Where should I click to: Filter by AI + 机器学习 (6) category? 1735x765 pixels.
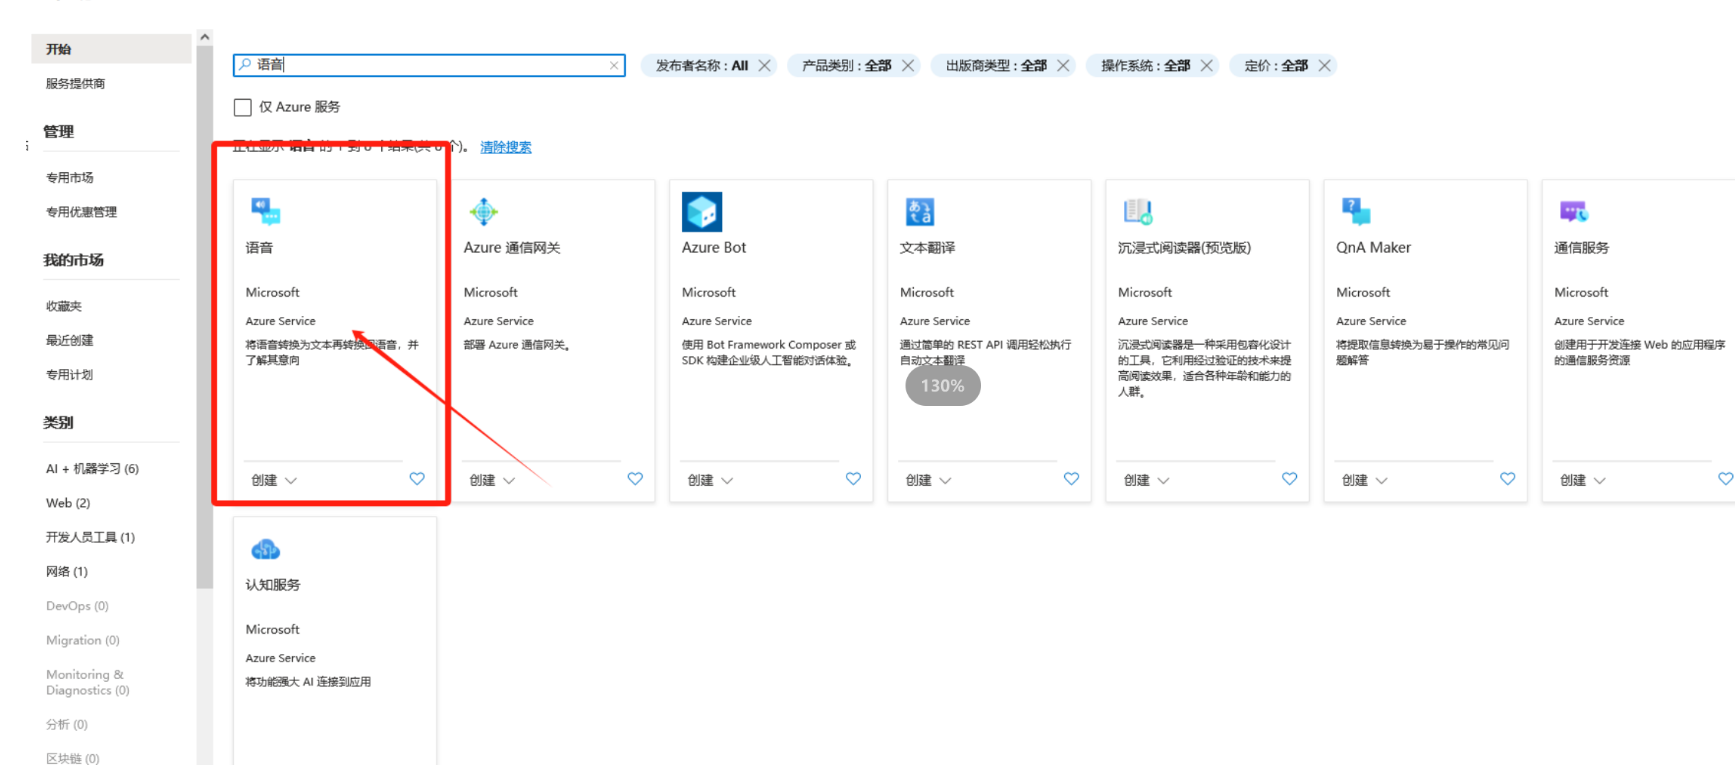(x=92, y=468)
